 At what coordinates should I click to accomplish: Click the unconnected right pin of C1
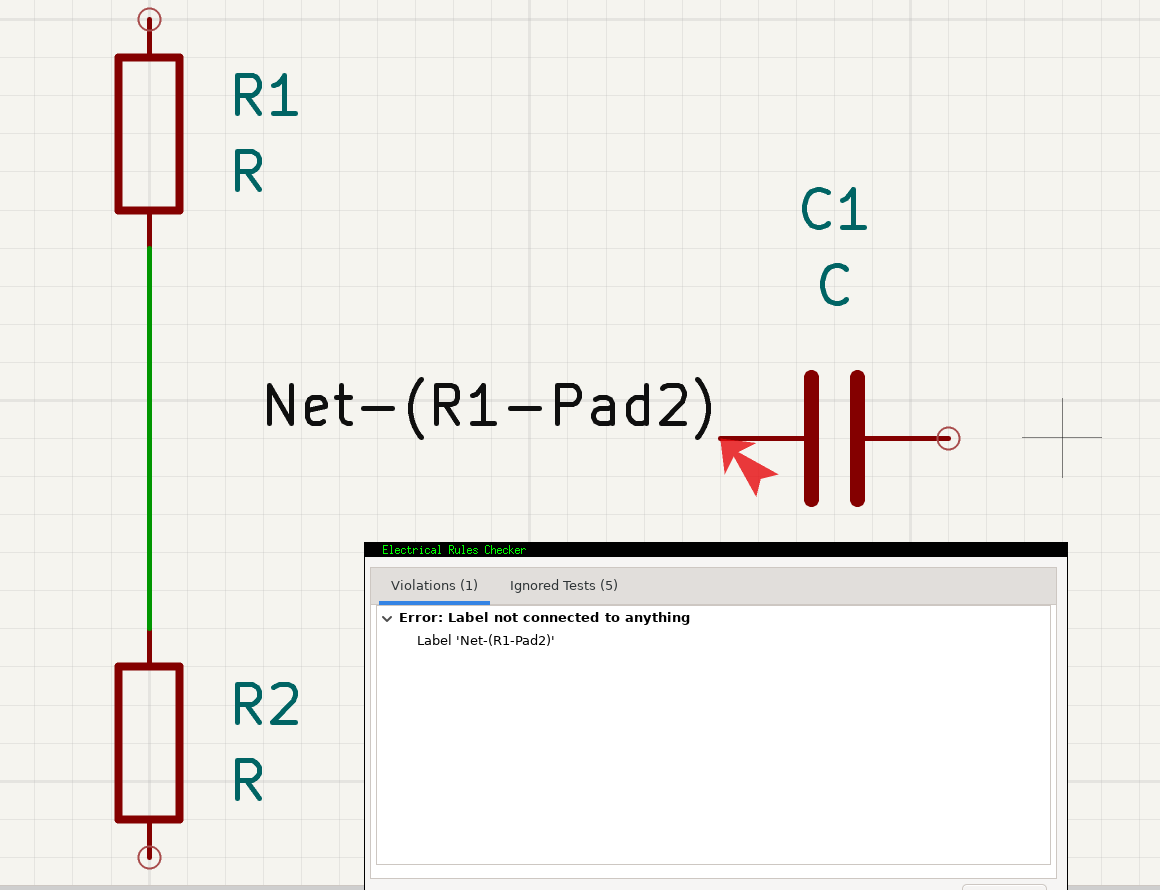coord(948,438)
